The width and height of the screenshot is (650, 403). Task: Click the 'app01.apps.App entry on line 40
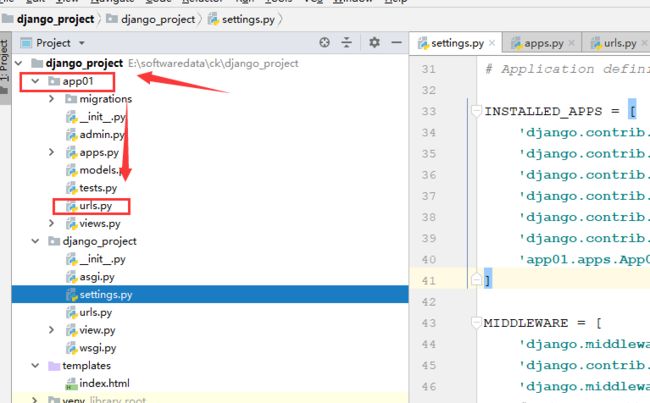[585, 260]
